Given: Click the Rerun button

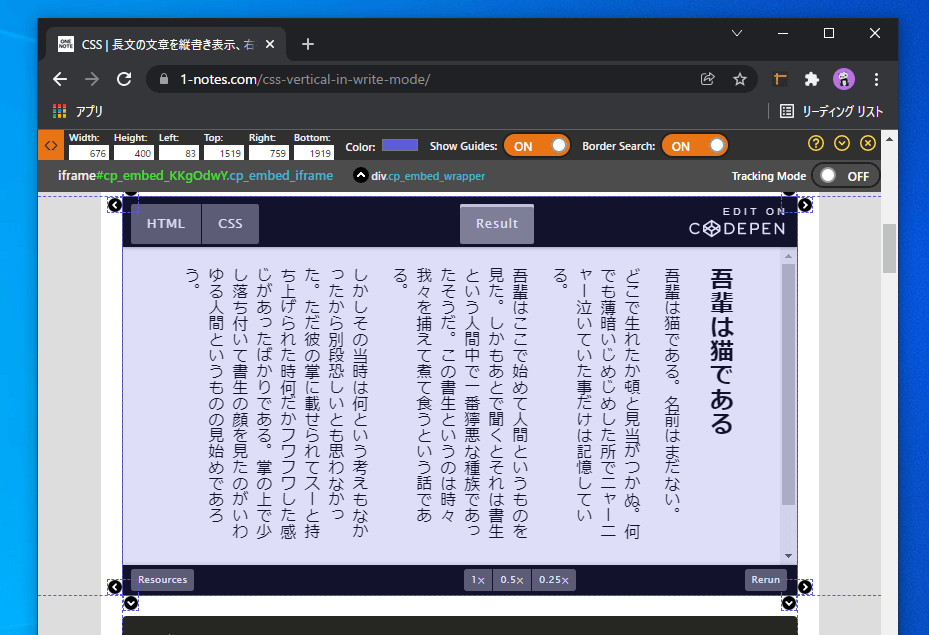Looking at the screenshot, I should point(764,579).
